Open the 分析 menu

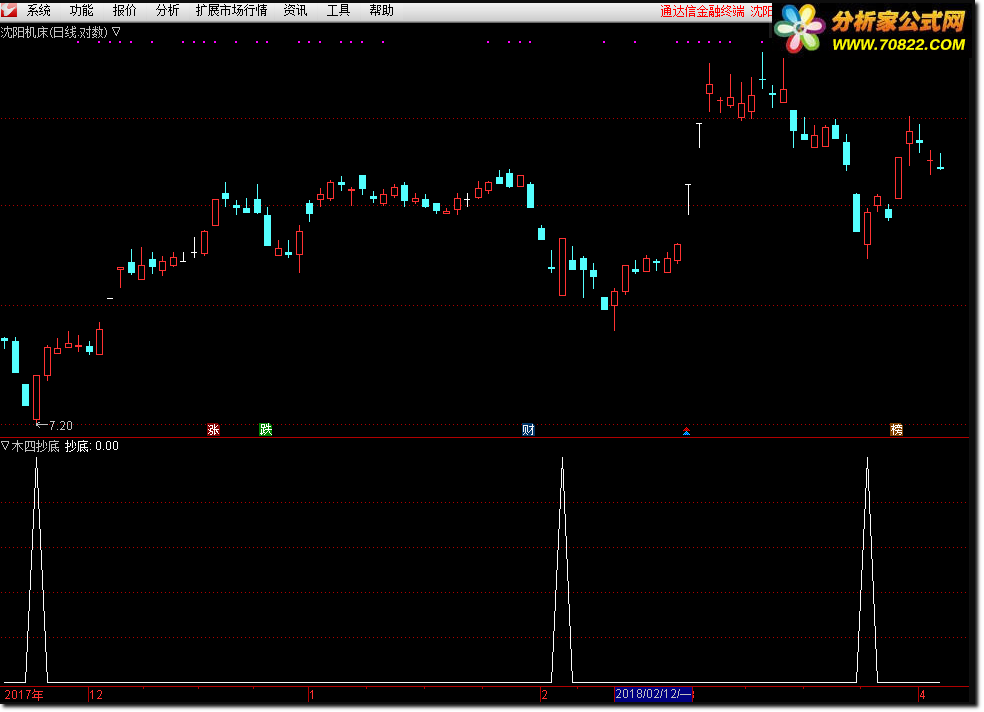[x=167, y=11]
